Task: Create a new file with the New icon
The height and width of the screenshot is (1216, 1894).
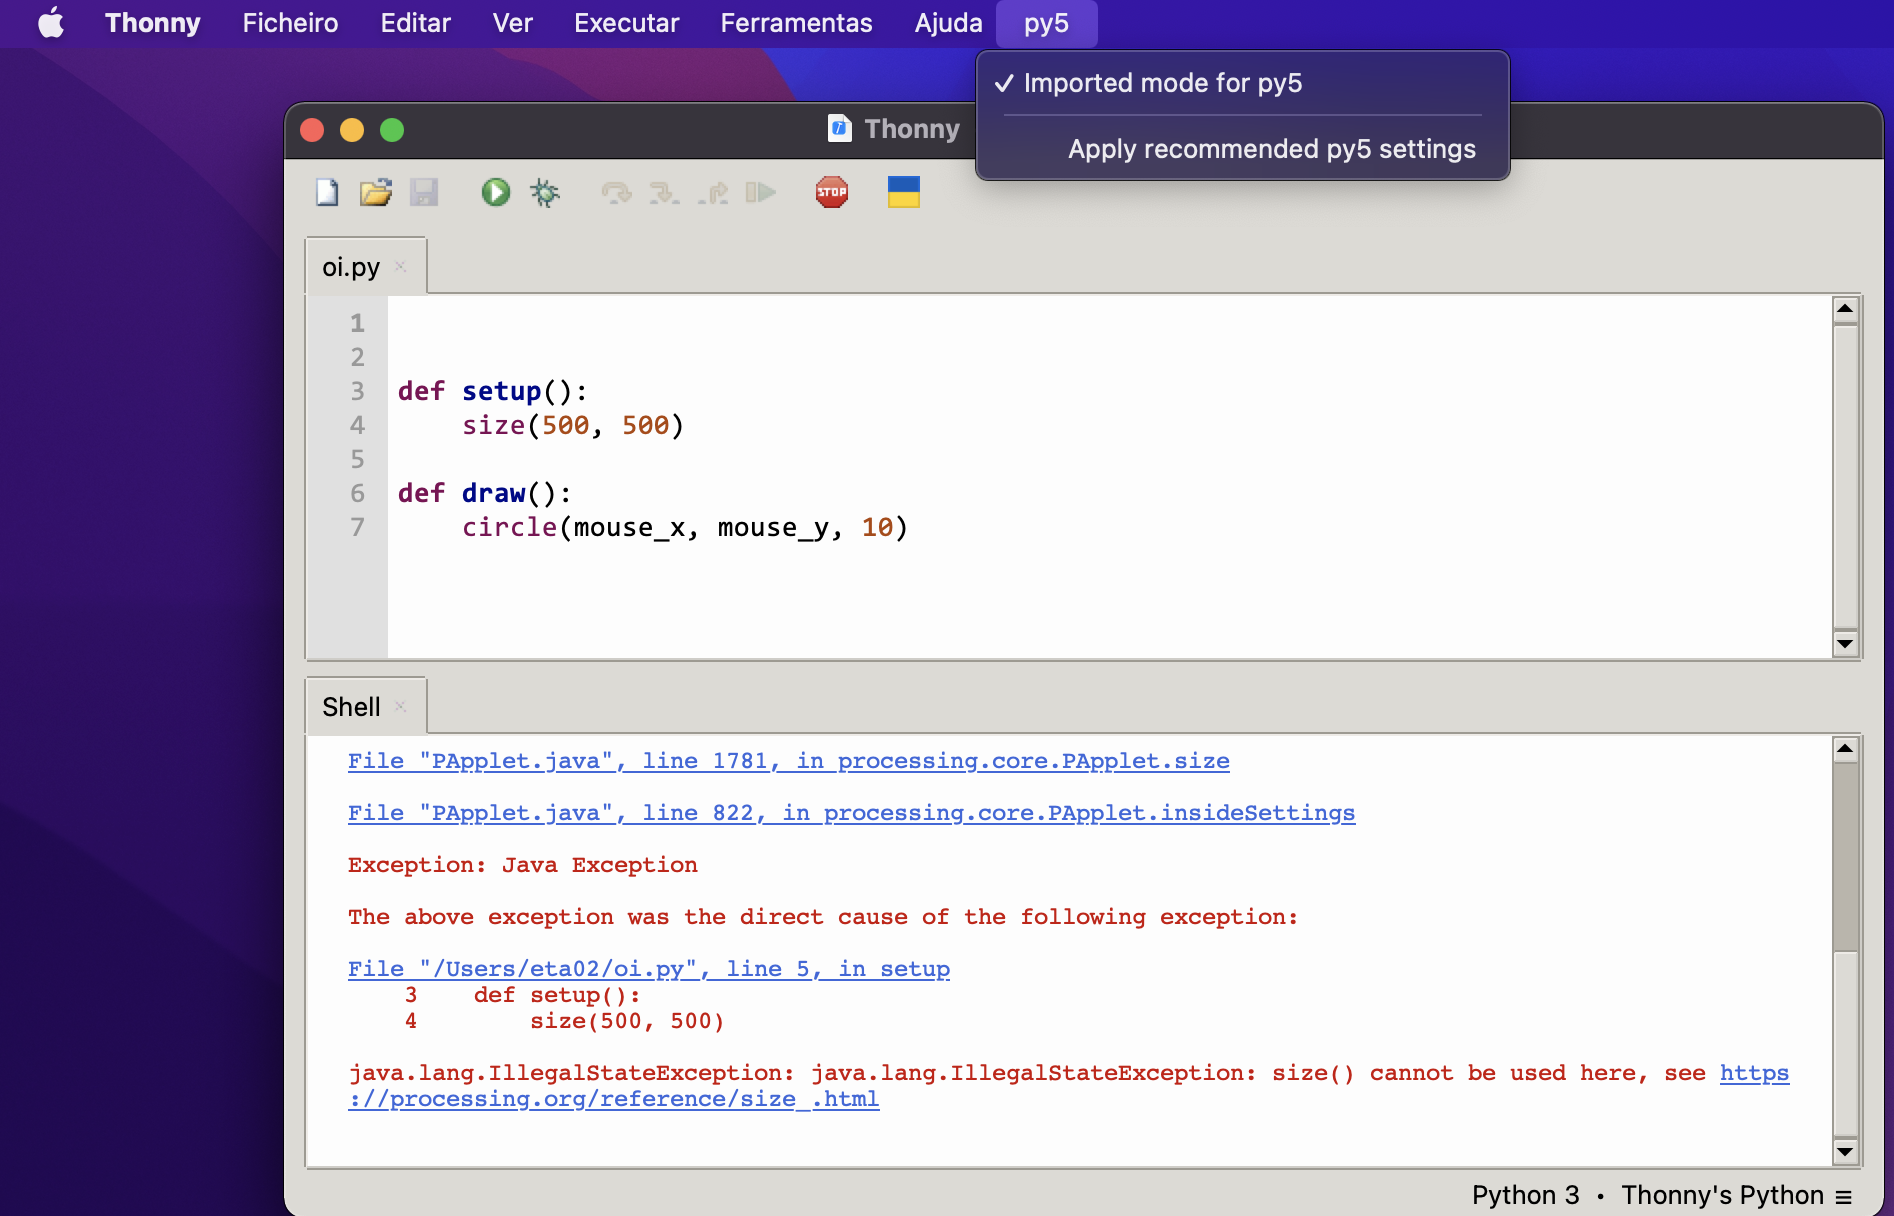Action: 327,192
